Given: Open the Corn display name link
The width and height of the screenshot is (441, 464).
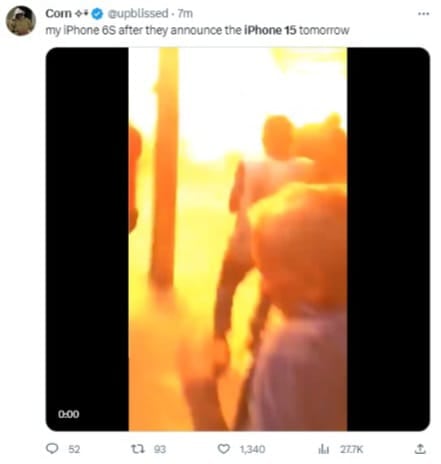Looking at the screenshot, I should [58, 13].
